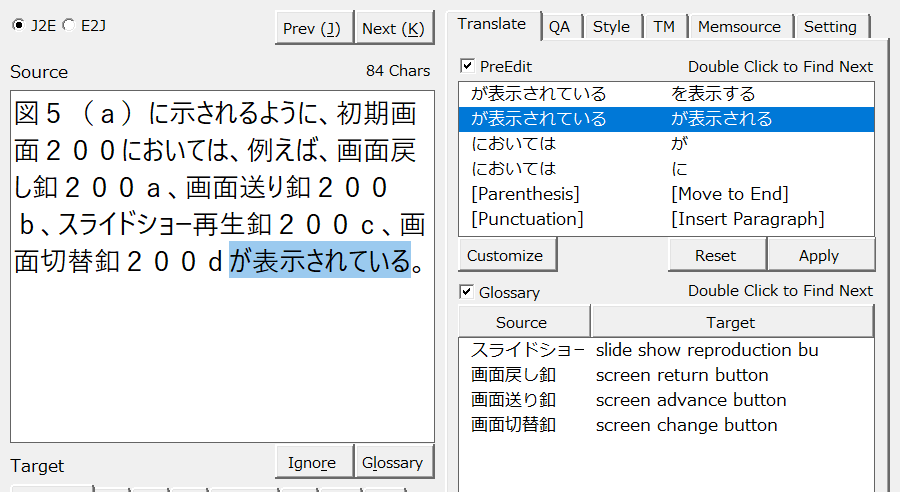The image size is (900, 492).
Task: Toggle the Glossary checkbox
Action: click(467, 292)
